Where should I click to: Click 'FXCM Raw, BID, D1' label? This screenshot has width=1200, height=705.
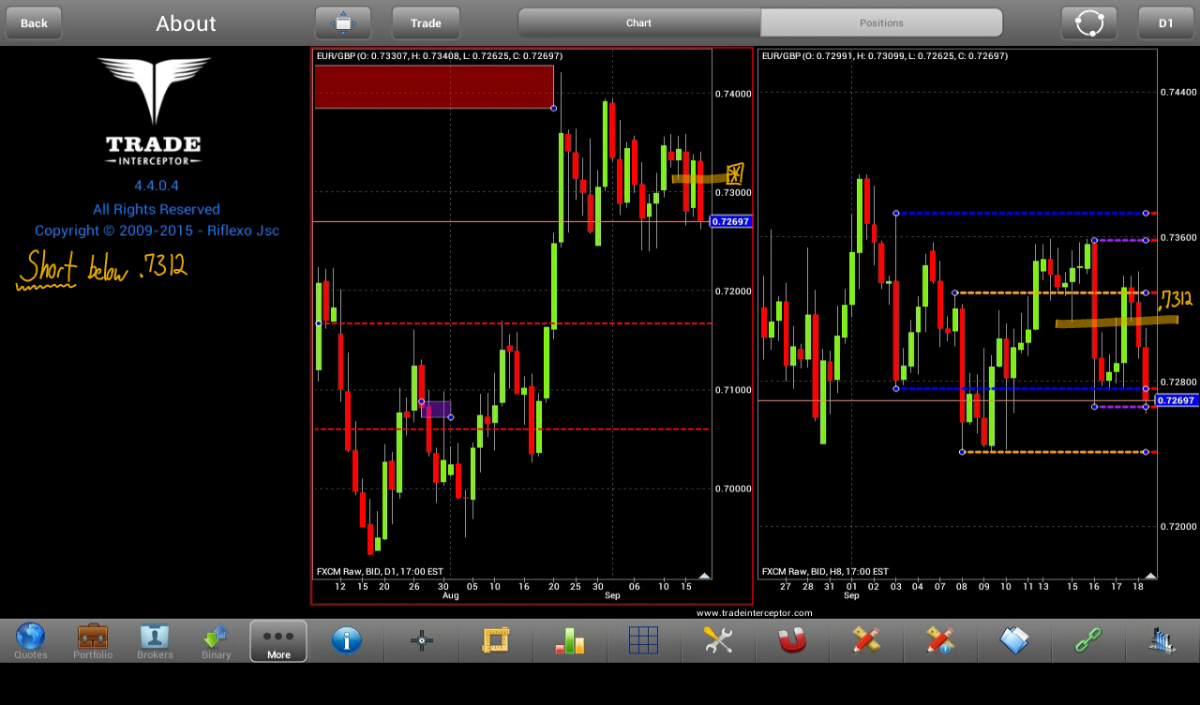coord(380,572)
